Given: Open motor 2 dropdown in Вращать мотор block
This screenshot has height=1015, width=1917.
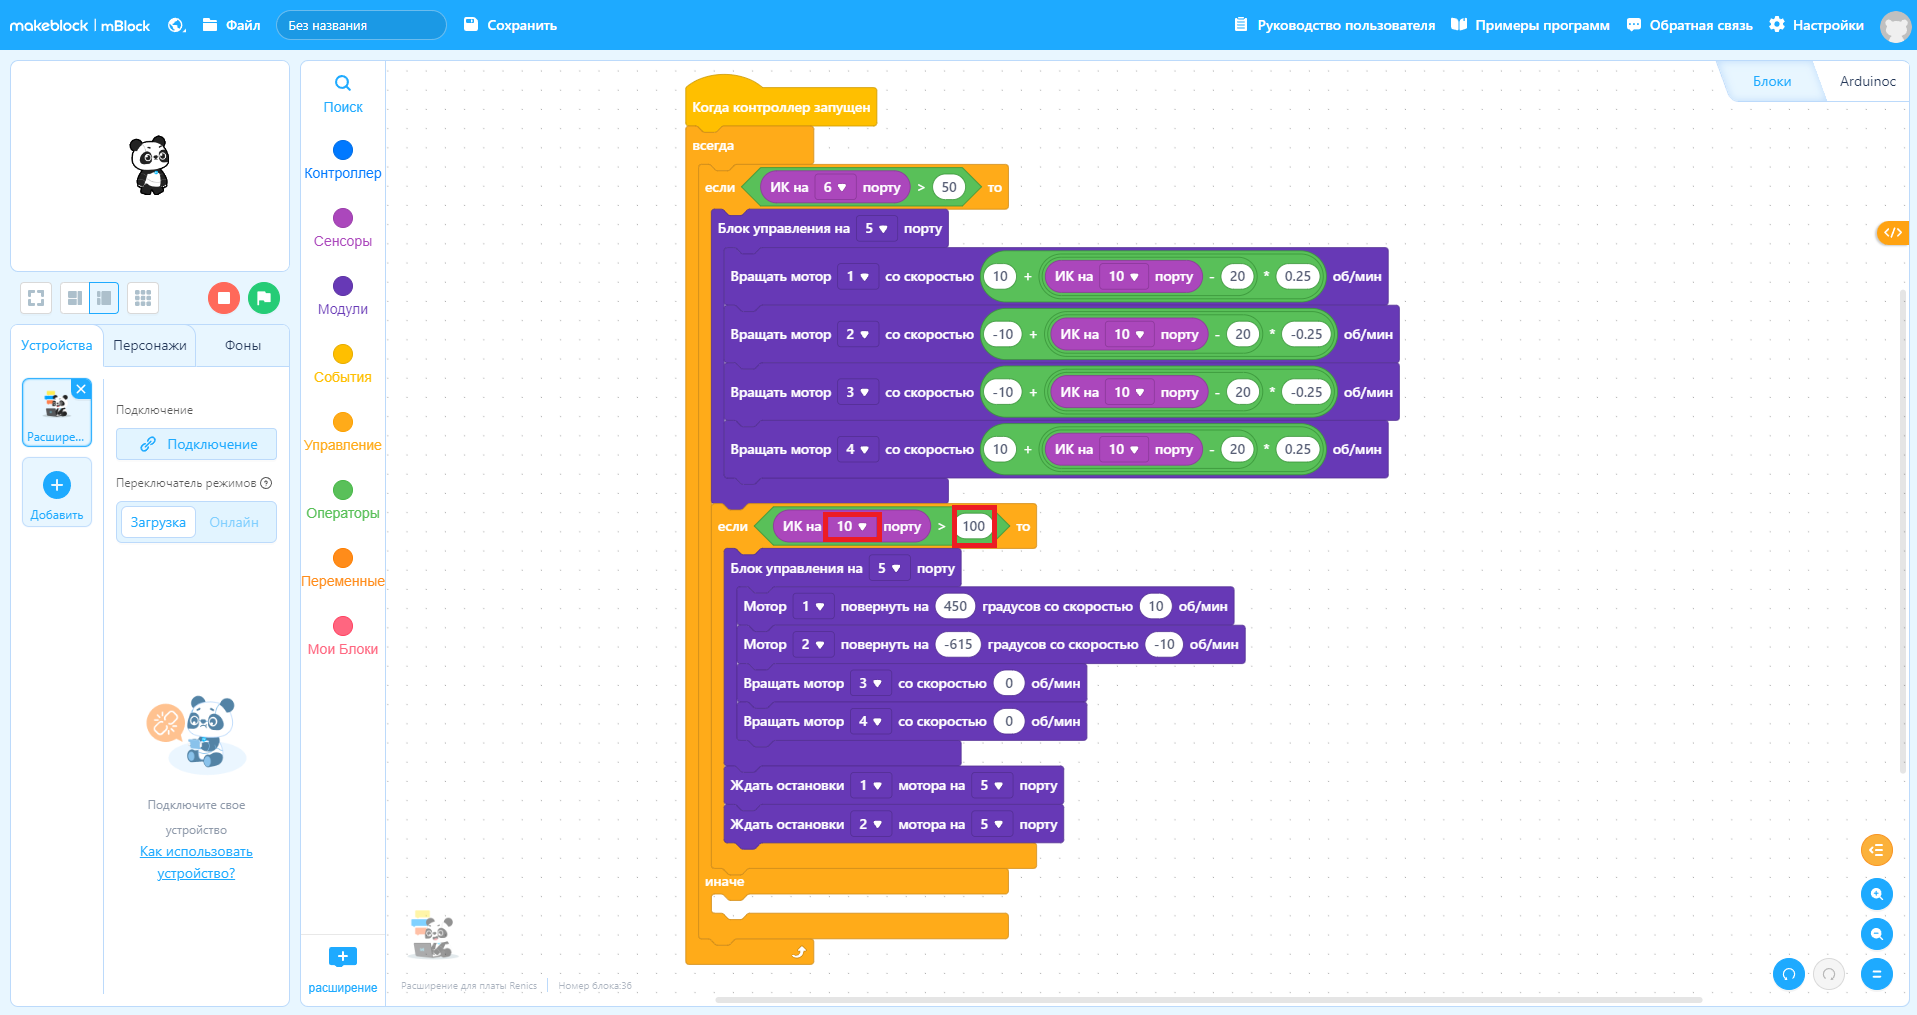Looking at the screenshot, I should point(858,334).
